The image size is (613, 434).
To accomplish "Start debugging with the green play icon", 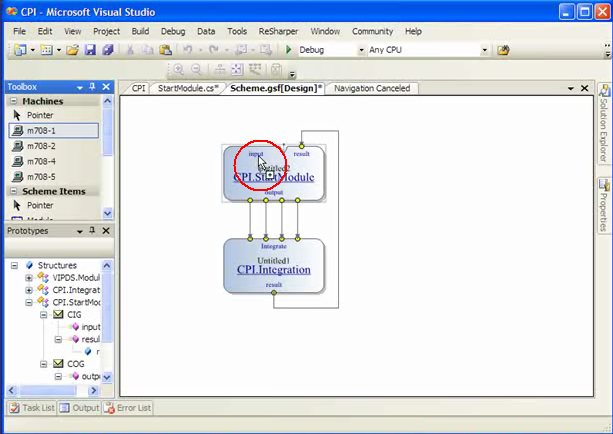I will 289,50.
